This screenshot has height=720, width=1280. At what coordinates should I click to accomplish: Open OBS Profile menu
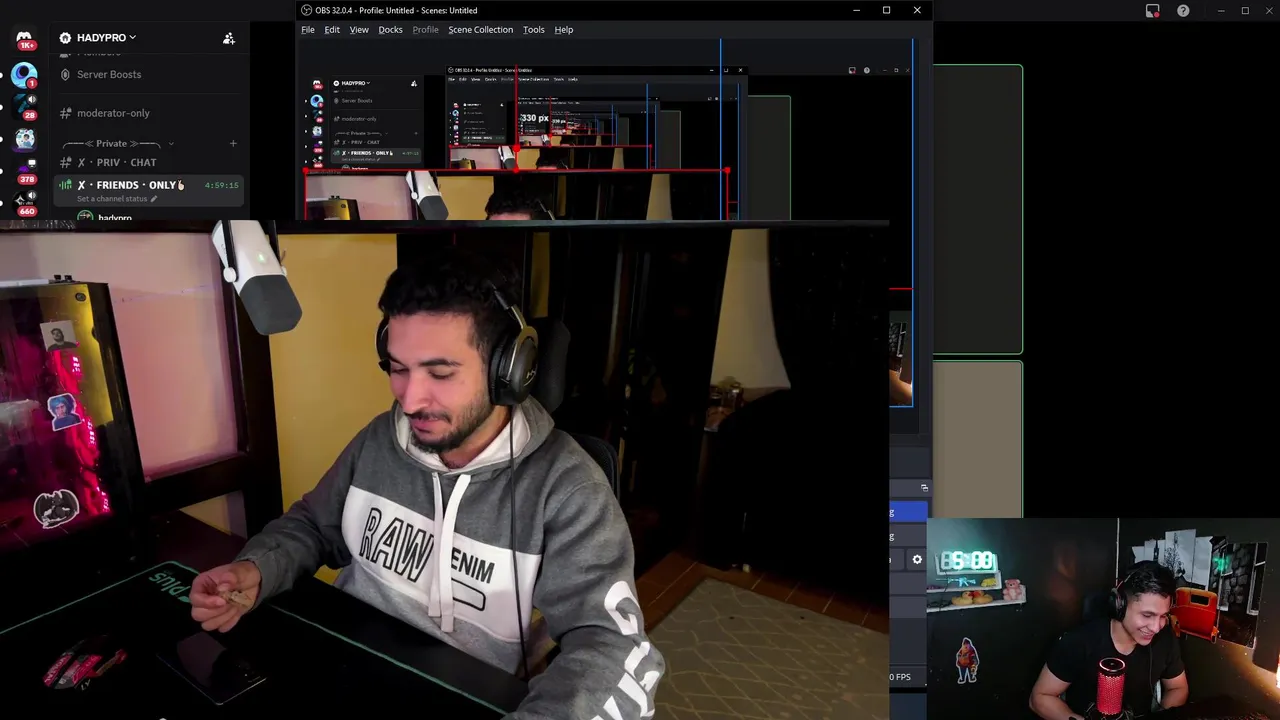tap(425, 30)
